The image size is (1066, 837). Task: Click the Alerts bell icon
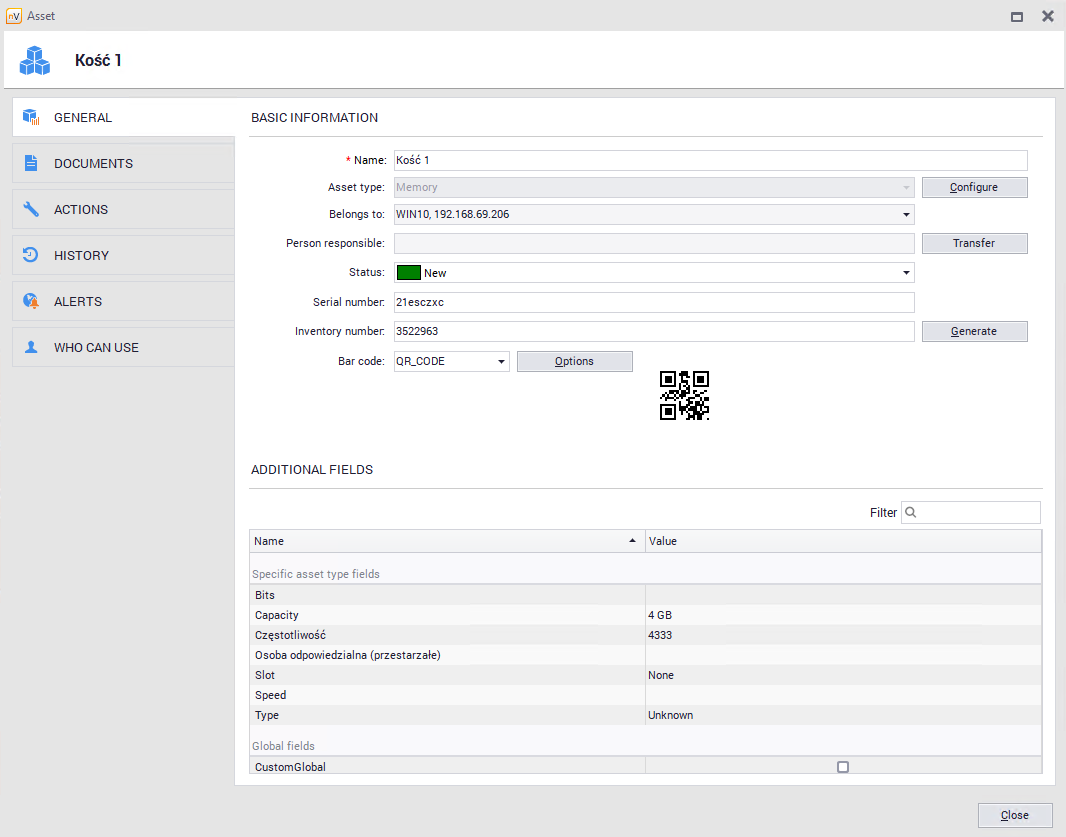tap(31, 301)
